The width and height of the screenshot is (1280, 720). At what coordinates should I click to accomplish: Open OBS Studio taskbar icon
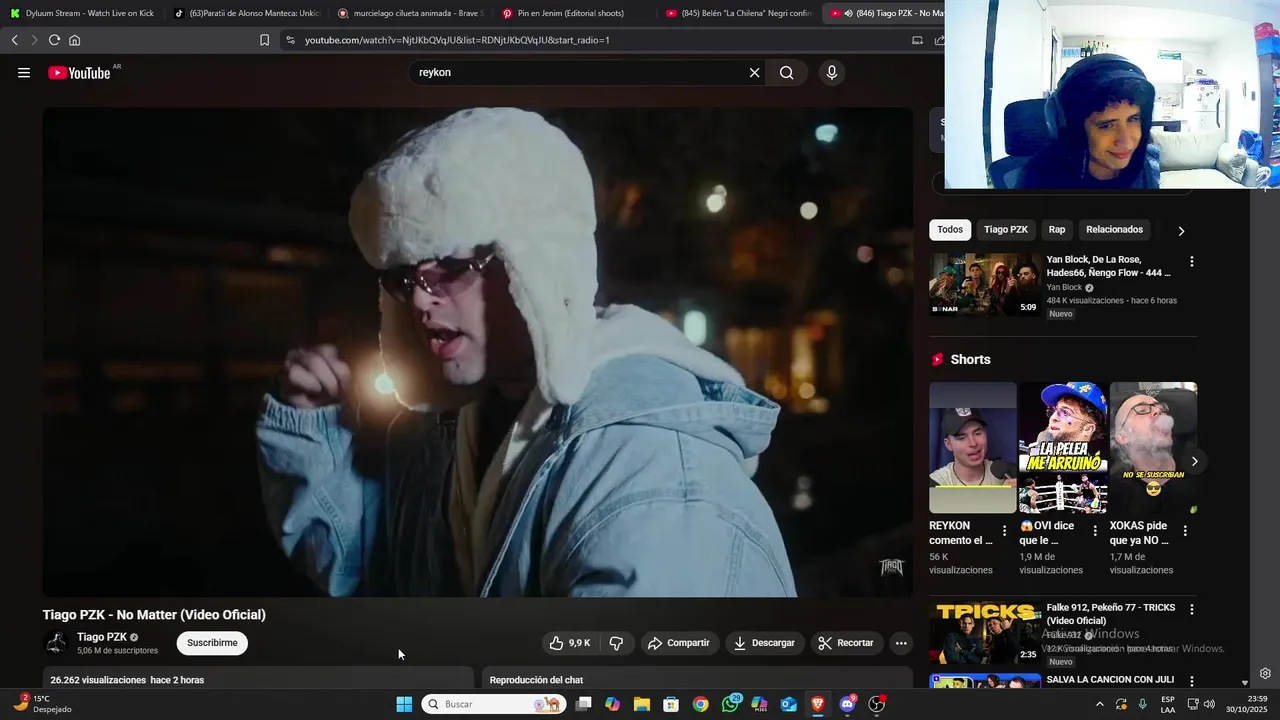coord(877,704)
